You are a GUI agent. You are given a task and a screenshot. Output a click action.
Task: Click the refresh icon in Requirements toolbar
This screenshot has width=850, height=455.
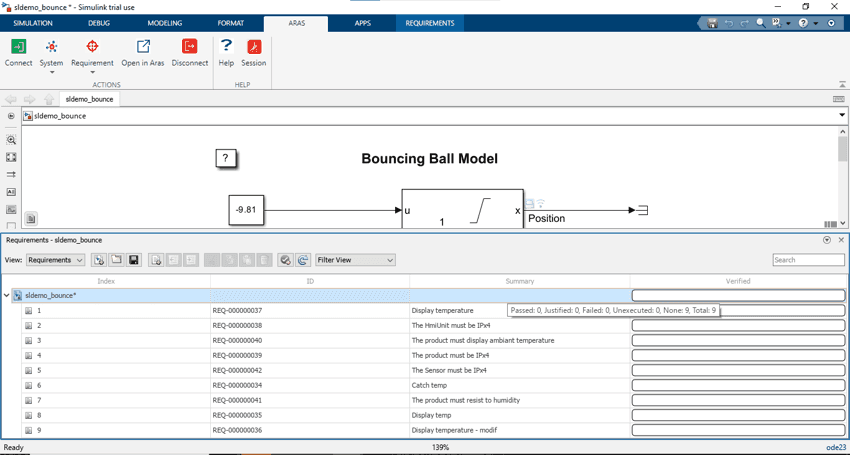(x=303, y=260)
